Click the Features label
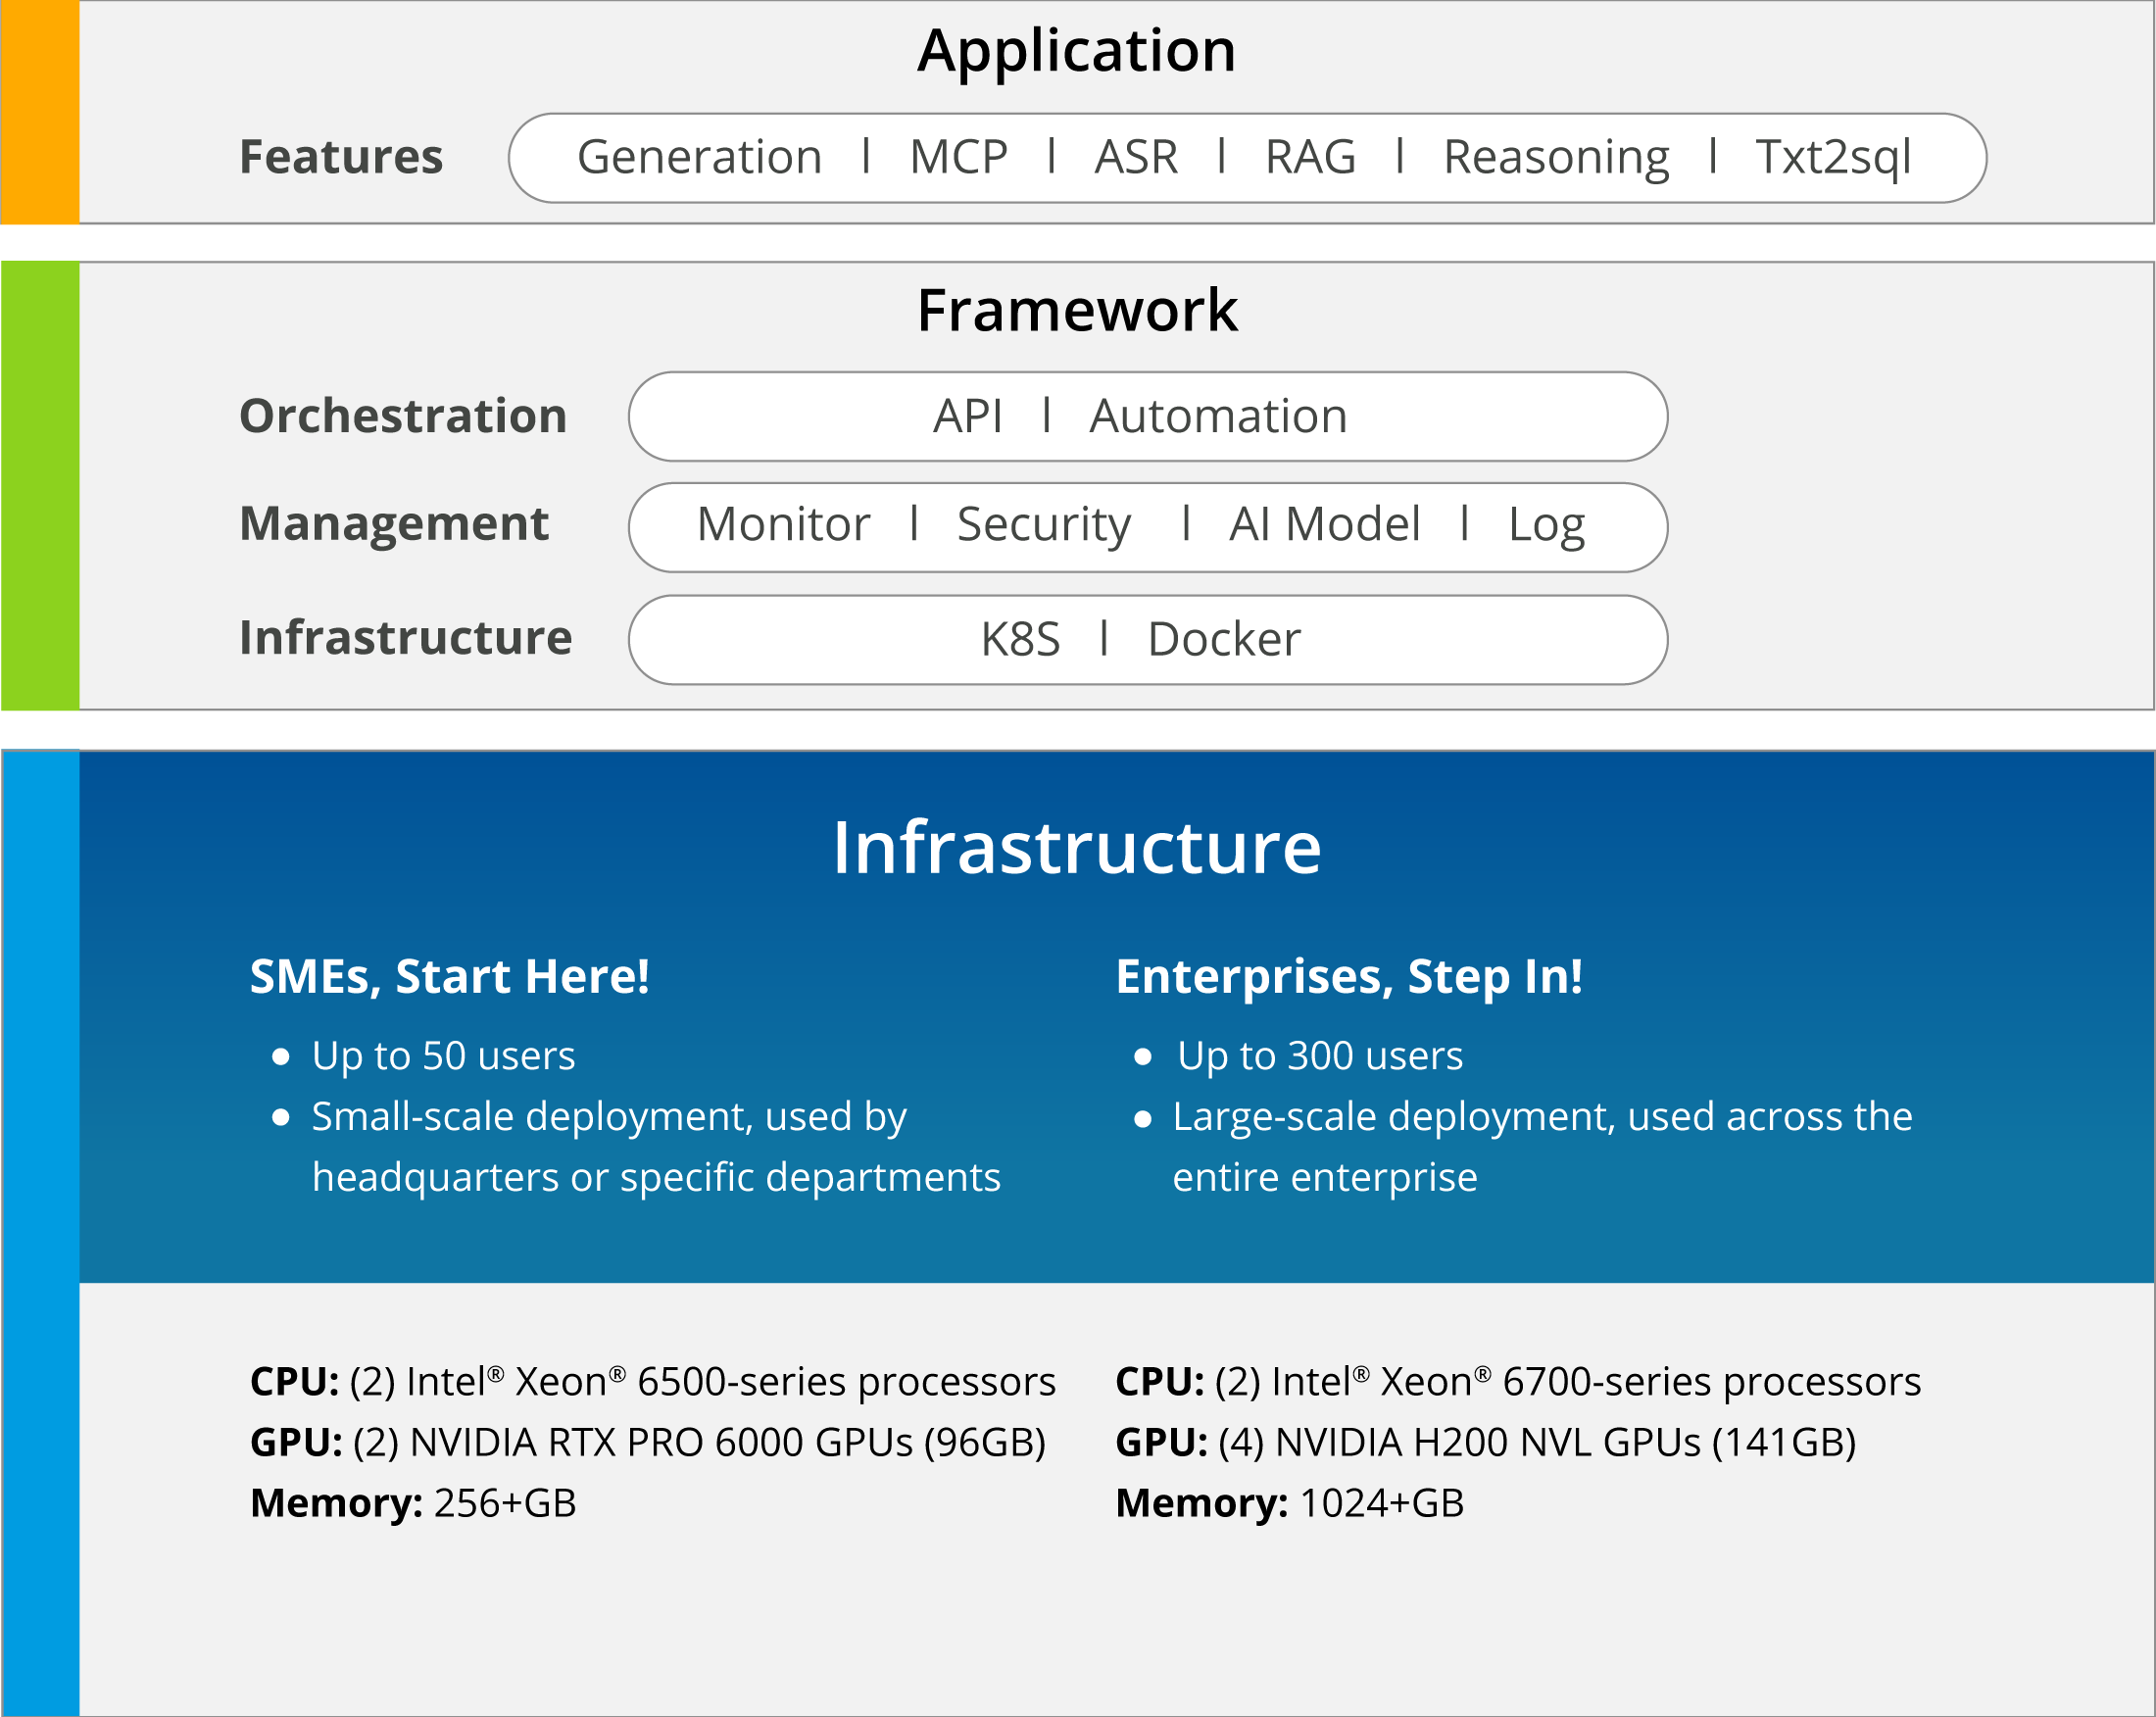The height and width of the screenshot is (1717, 2156). pyautogui.click(x=341, y=157)
